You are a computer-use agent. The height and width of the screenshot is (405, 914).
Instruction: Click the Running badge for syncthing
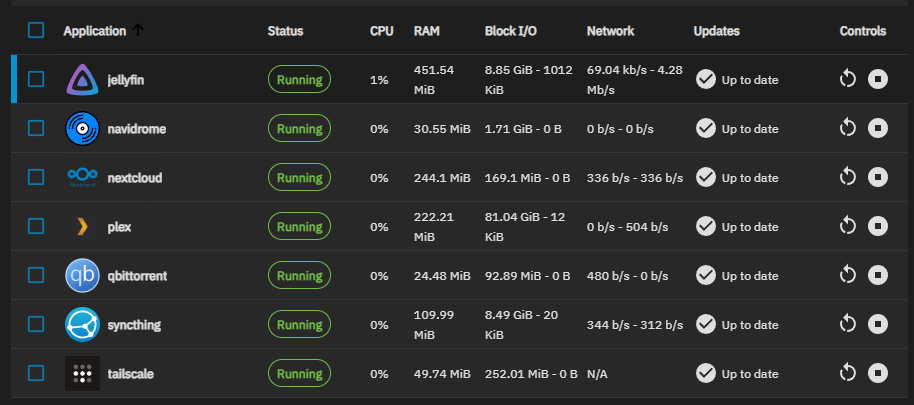(x=299, y=325)
